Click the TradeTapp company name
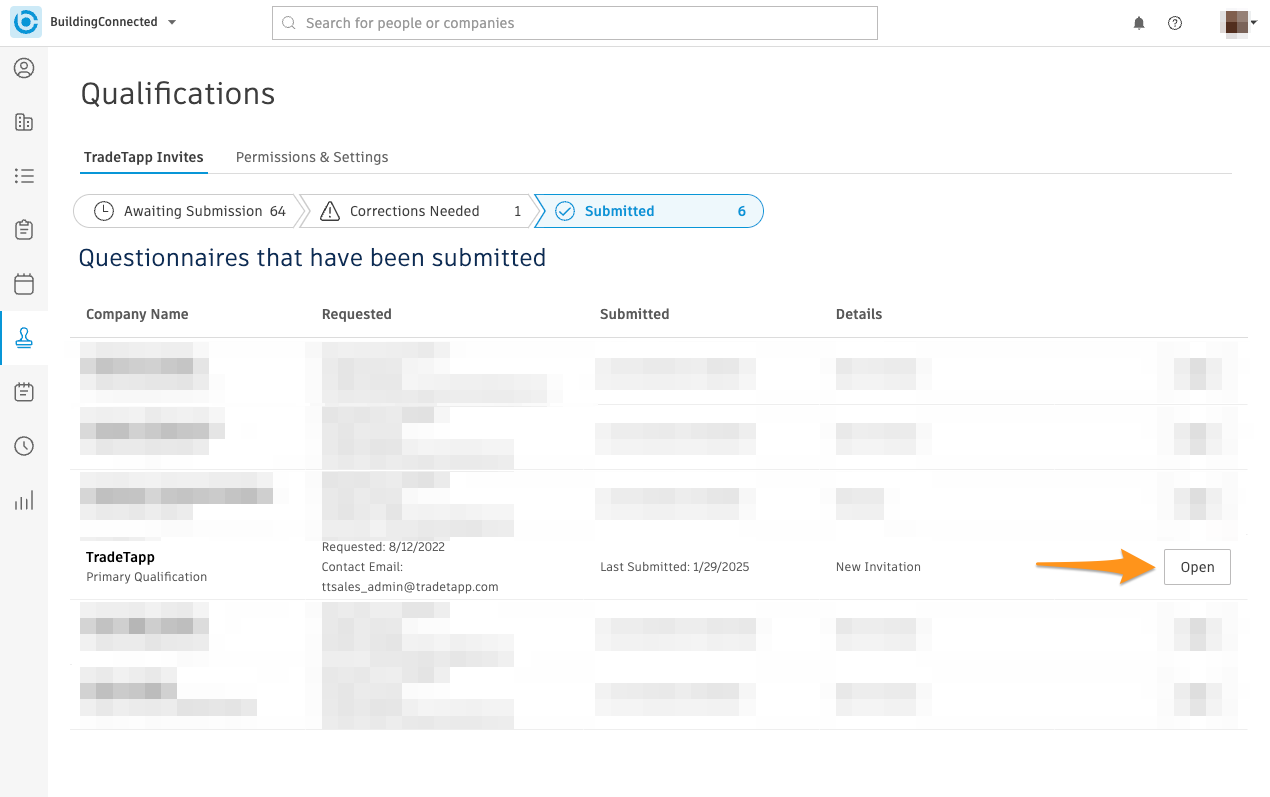 tap(120, 557)
